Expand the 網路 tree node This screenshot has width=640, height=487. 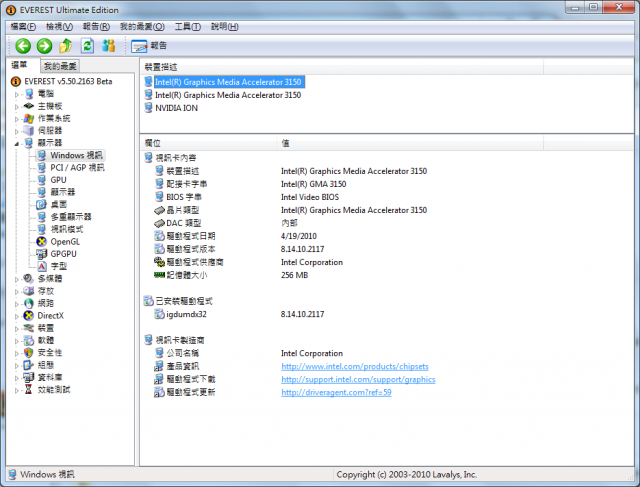(x=17, y=304)
